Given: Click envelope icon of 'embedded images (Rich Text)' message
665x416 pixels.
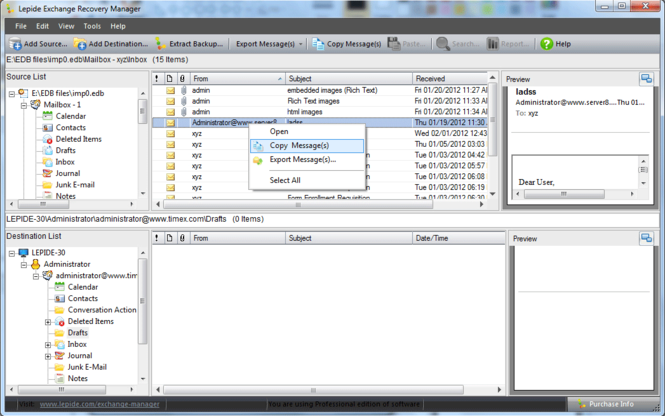Looking at the screenshot, I should 170,90.
